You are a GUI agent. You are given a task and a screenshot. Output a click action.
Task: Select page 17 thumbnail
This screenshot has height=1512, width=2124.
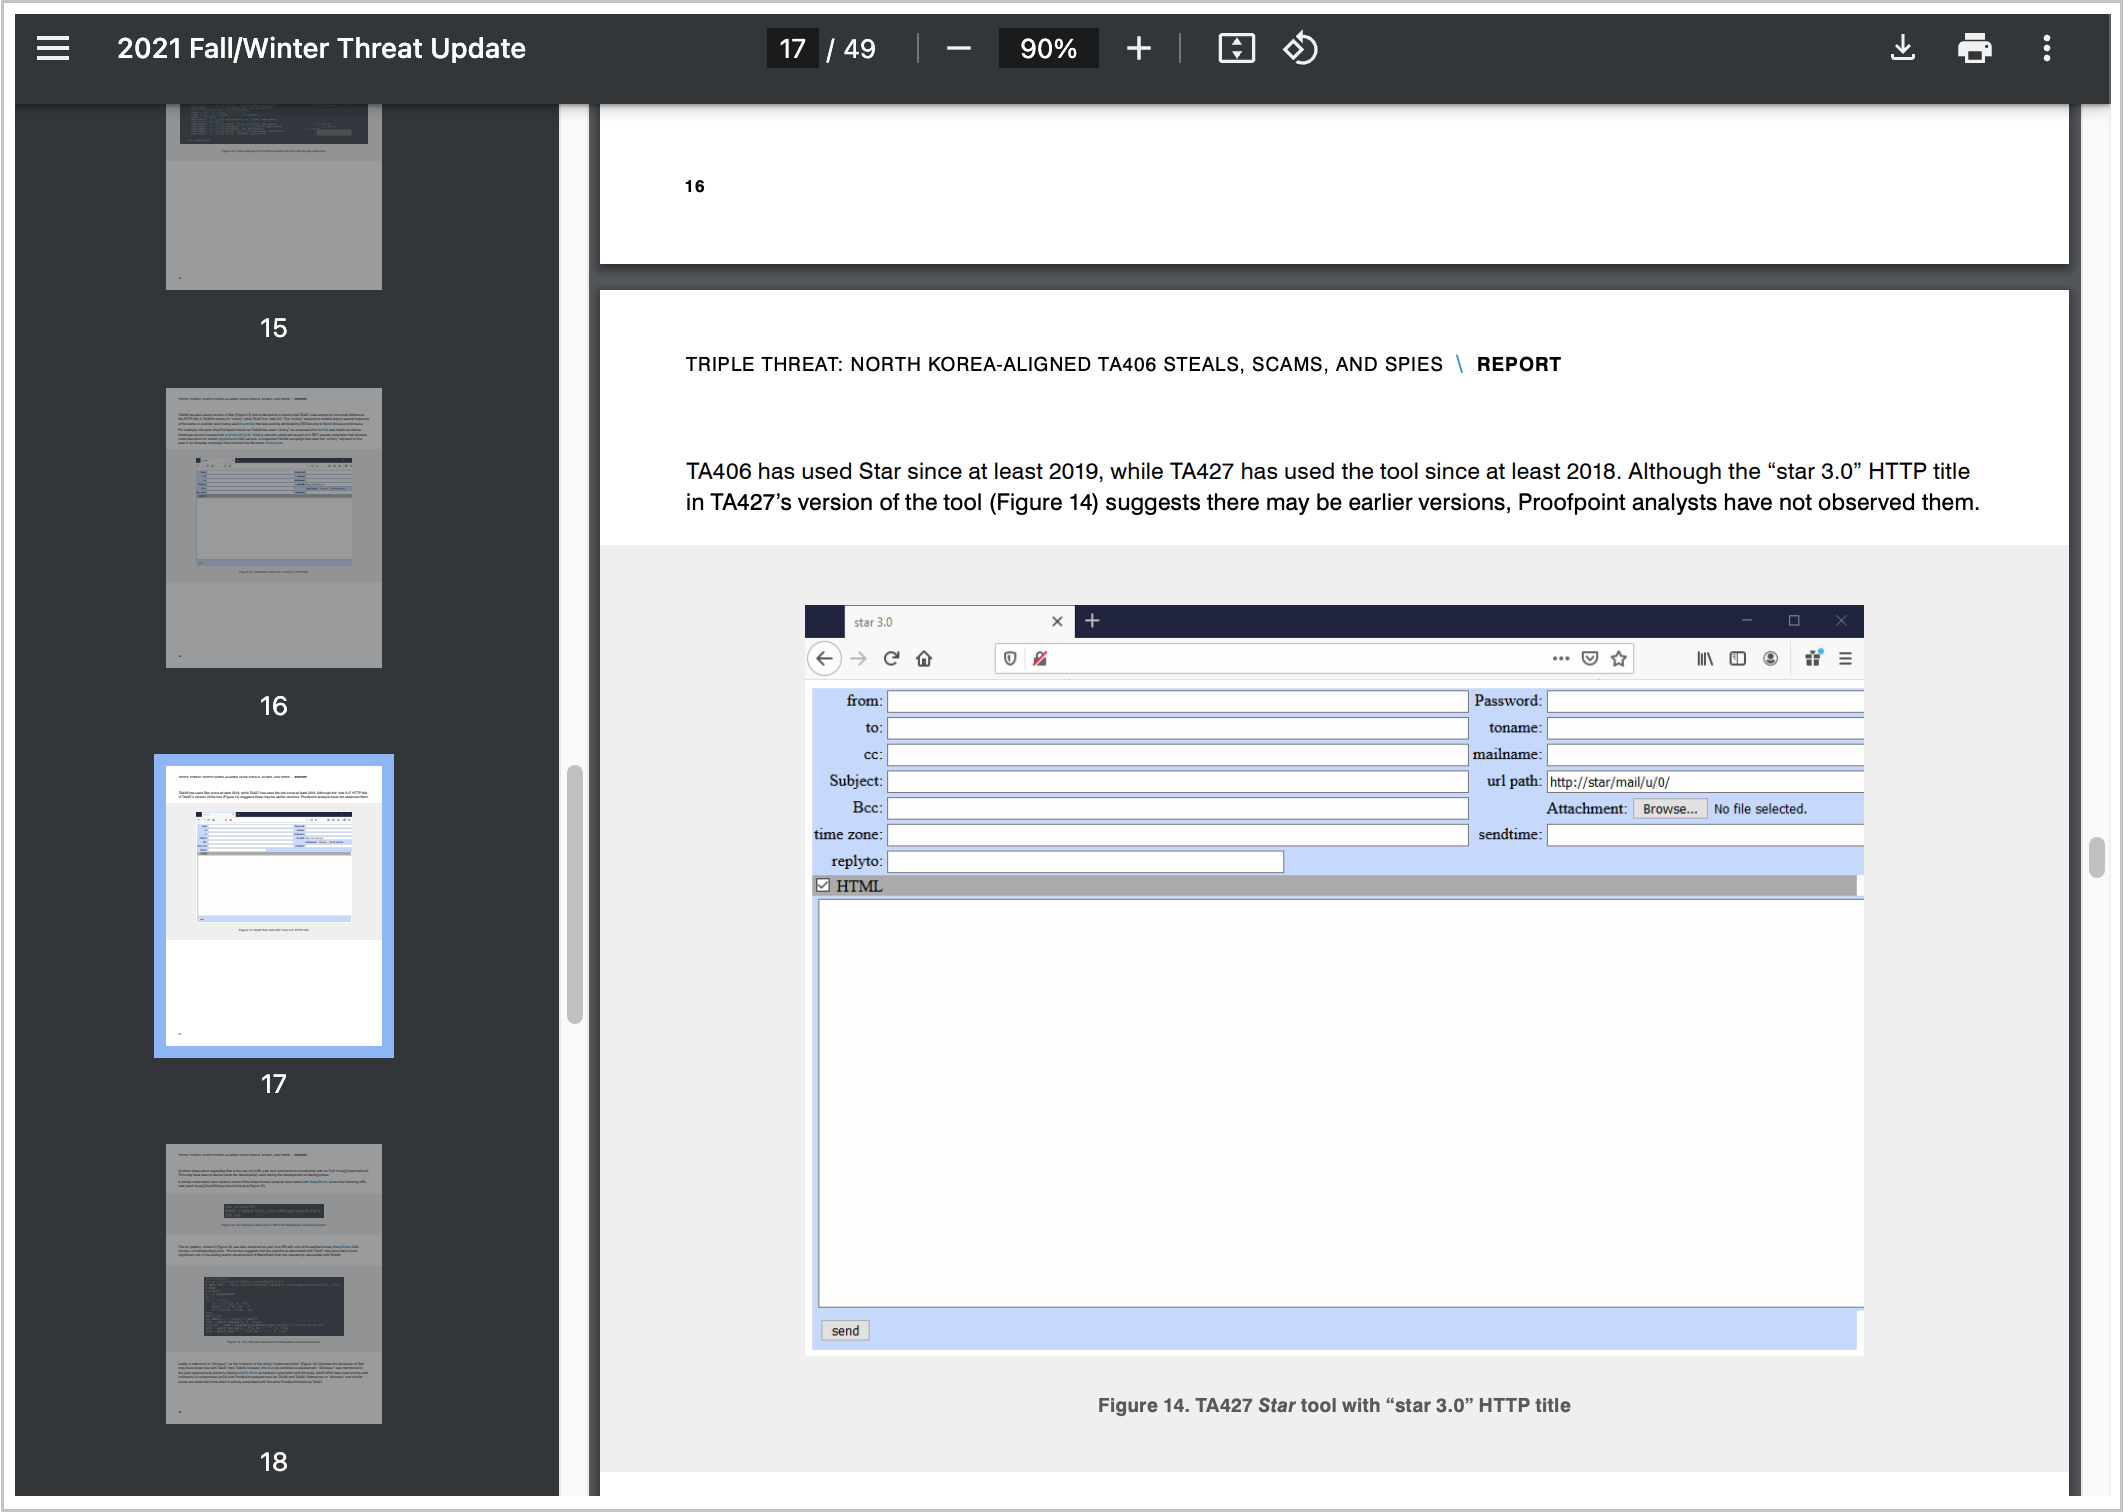point(273,906)
